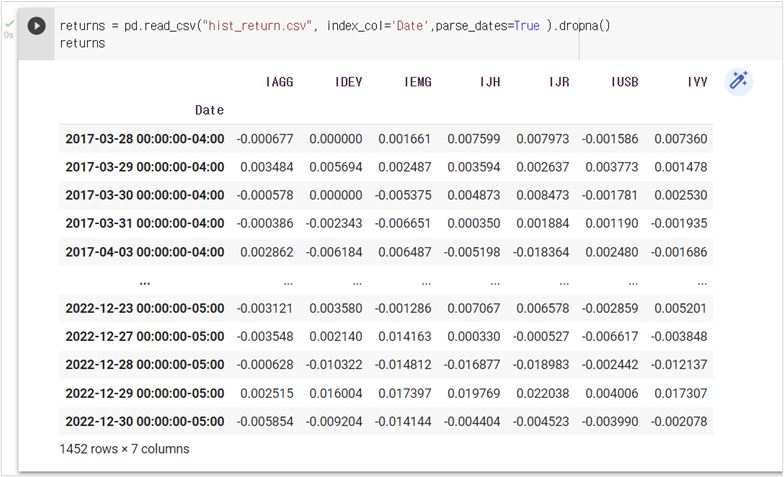Select the IDEV column header
784x477 pixels.
tap(349, 82)
